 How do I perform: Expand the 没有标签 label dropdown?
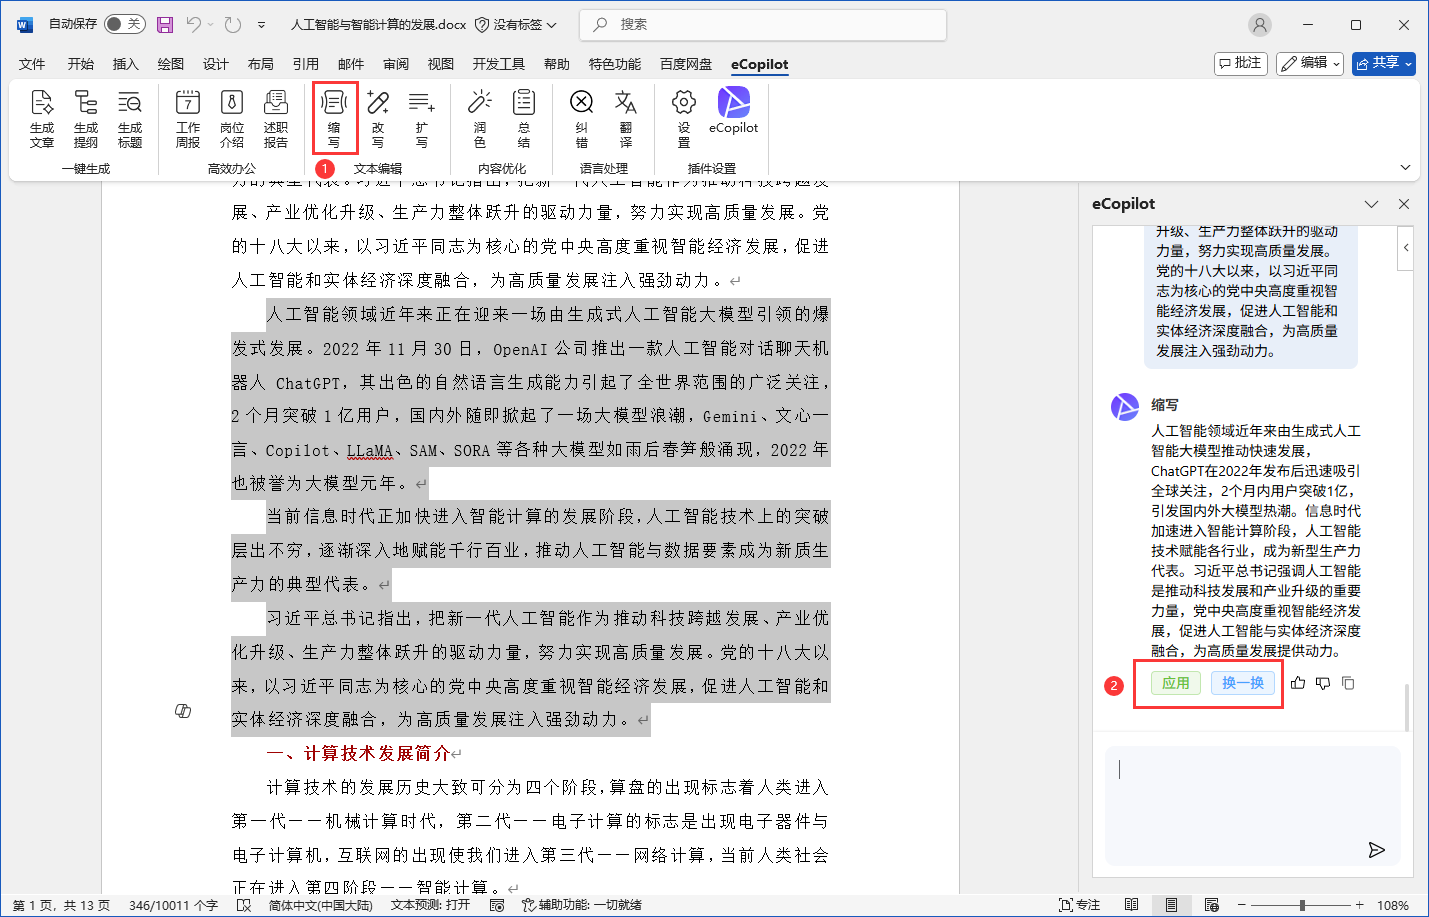pos(516,24)
